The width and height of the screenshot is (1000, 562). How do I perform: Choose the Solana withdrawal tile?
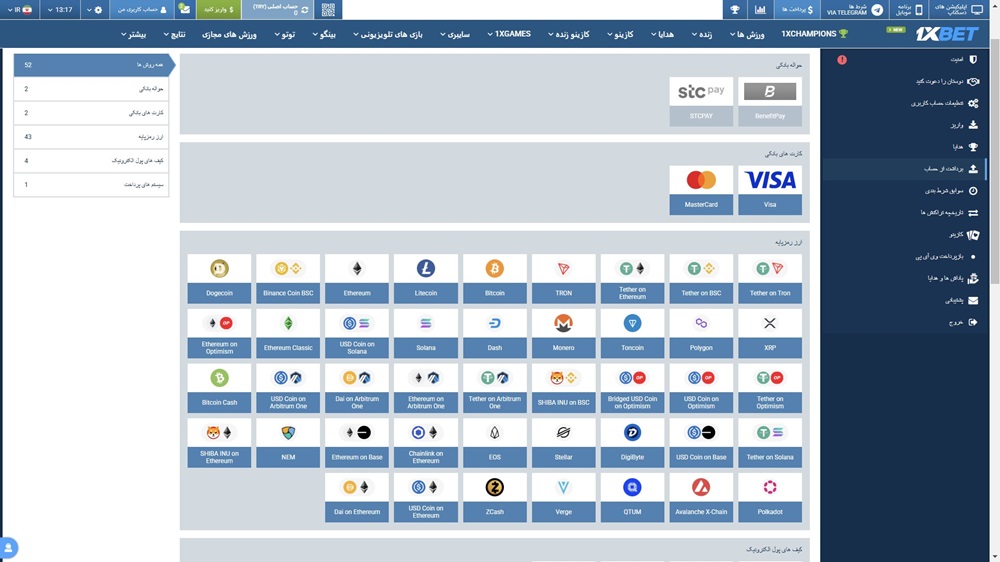tap(425, 333)
